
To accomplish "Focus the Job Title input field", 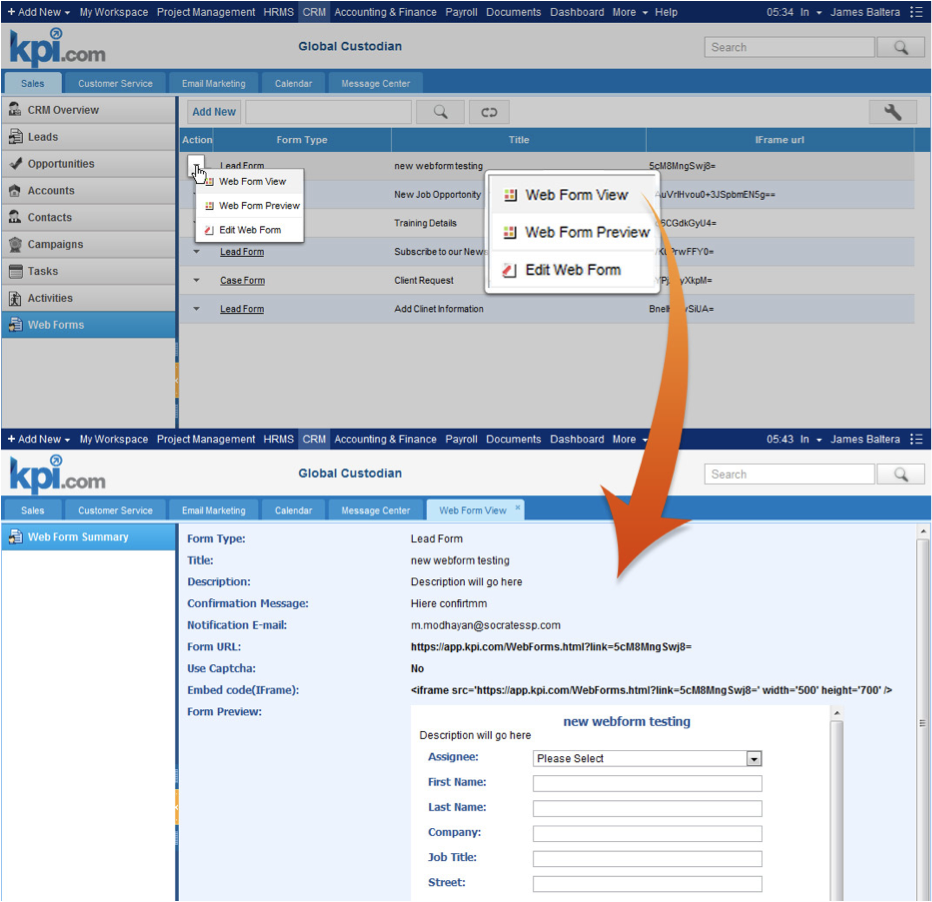I will [647, 859].
